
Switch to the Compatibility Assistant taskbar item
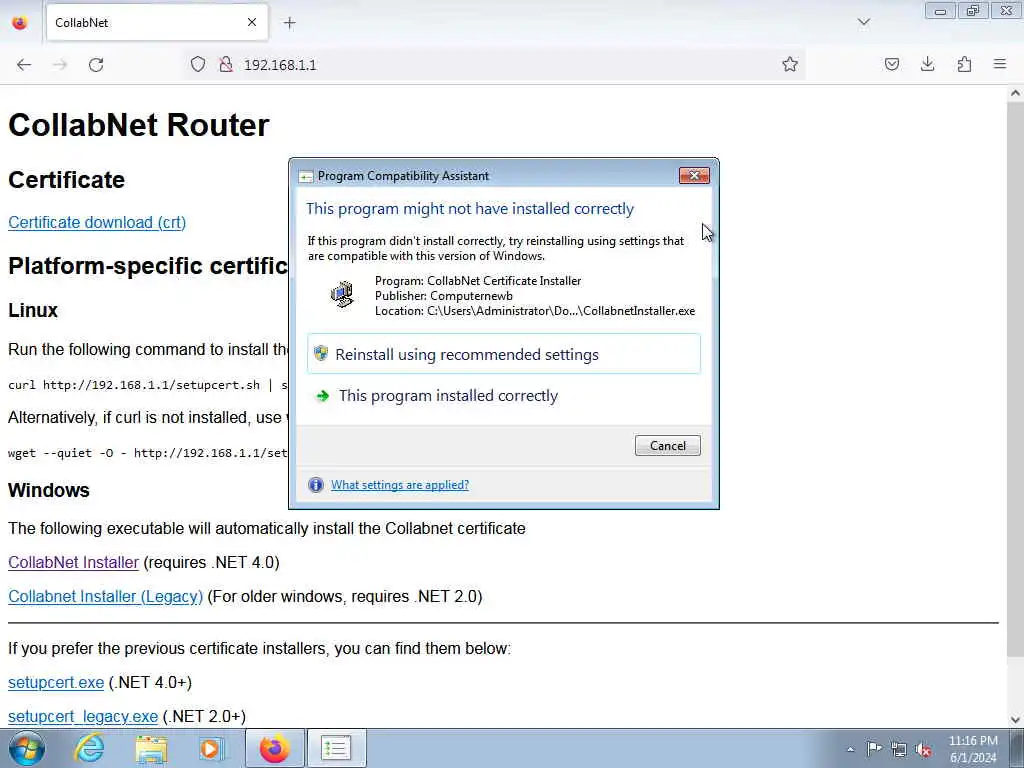336,748
